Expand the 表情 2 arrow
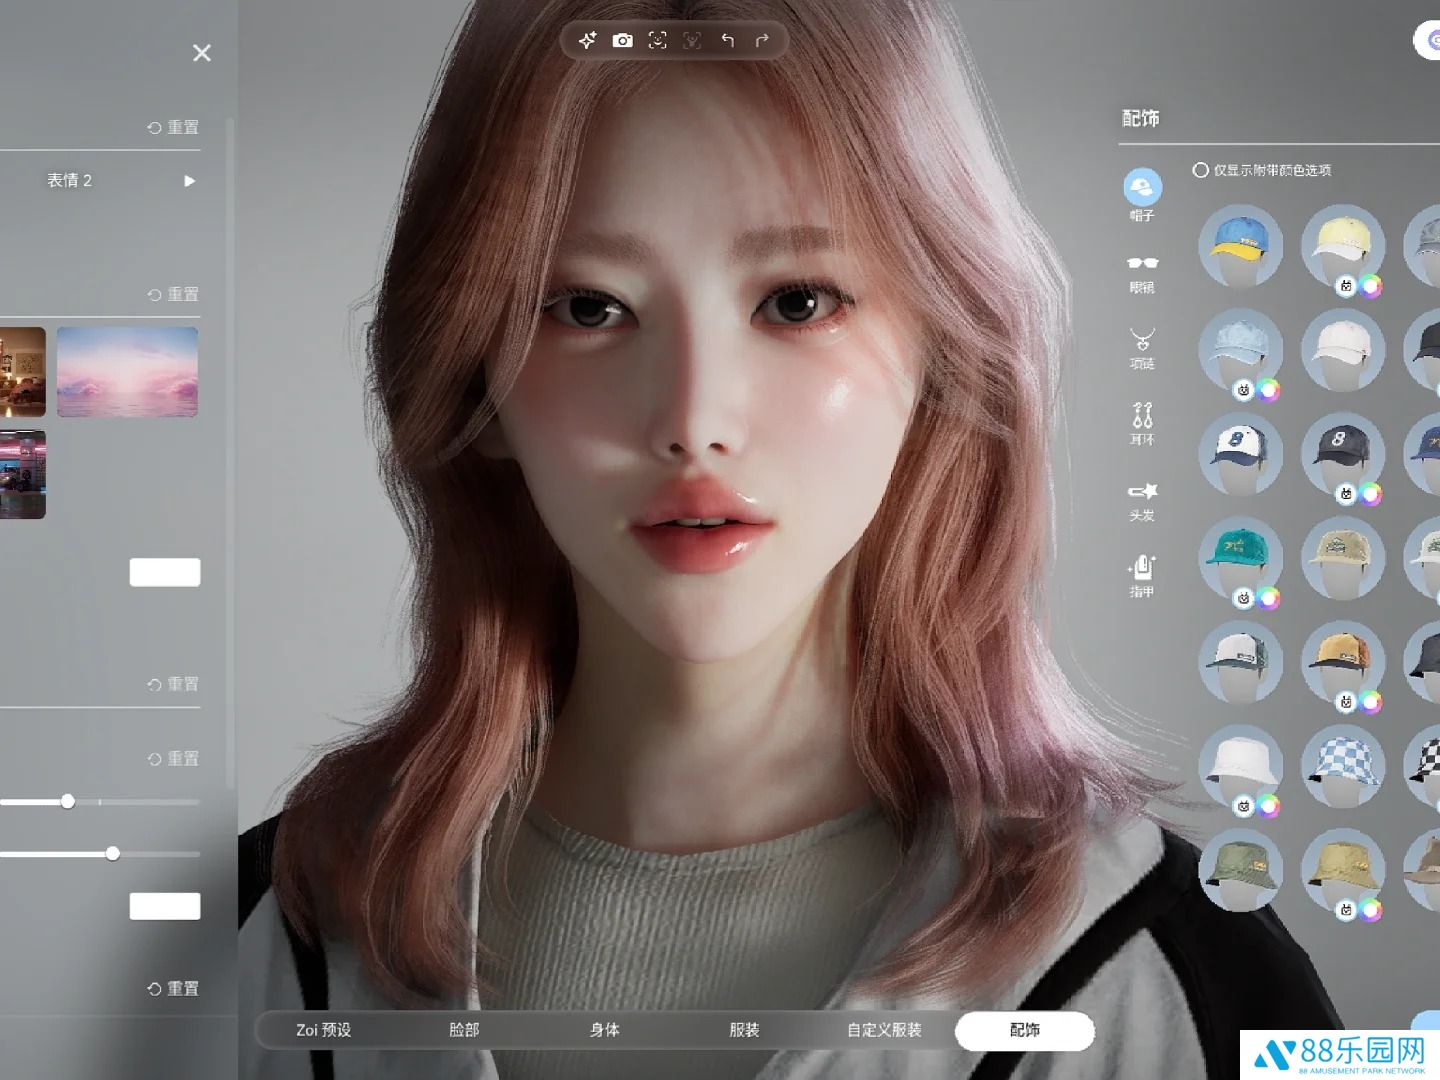The image size is (1440, 1080). tap(189, 181)
